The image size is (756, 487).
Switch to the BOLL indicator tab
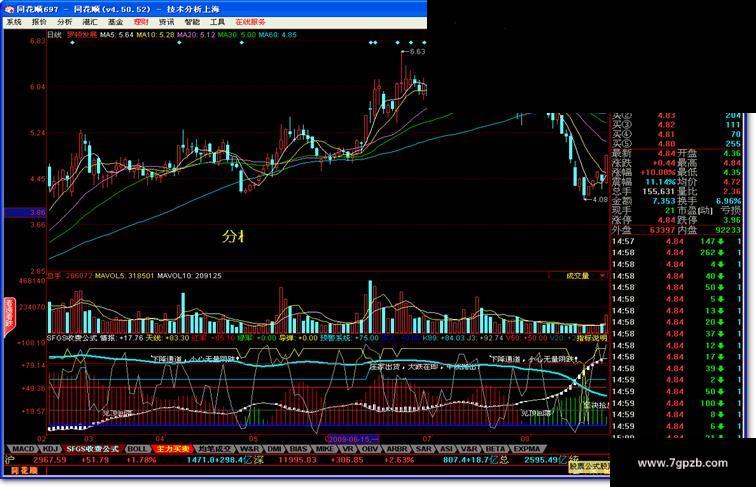click(137, 449)
